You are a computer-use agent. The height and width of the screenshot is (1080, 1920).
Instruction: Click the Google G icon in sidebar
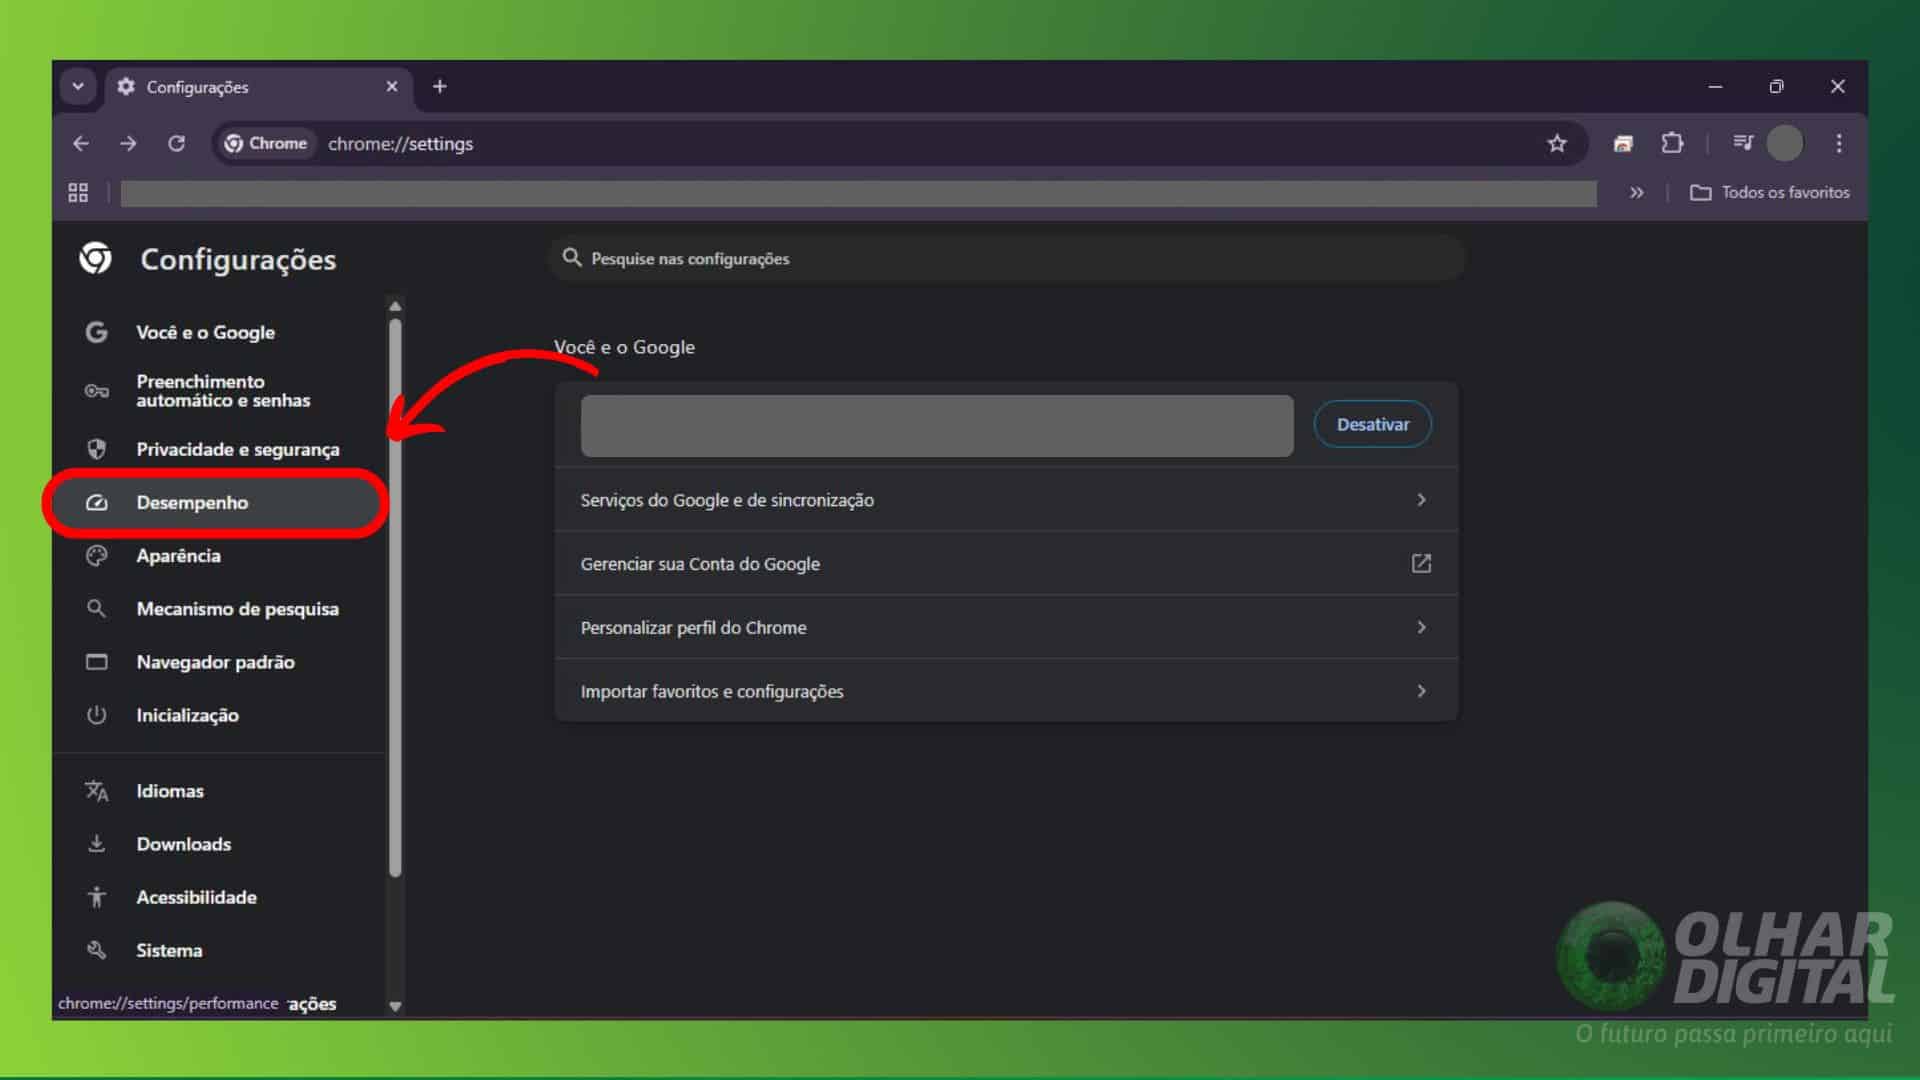pyautogui.click(x=96, y=332)
